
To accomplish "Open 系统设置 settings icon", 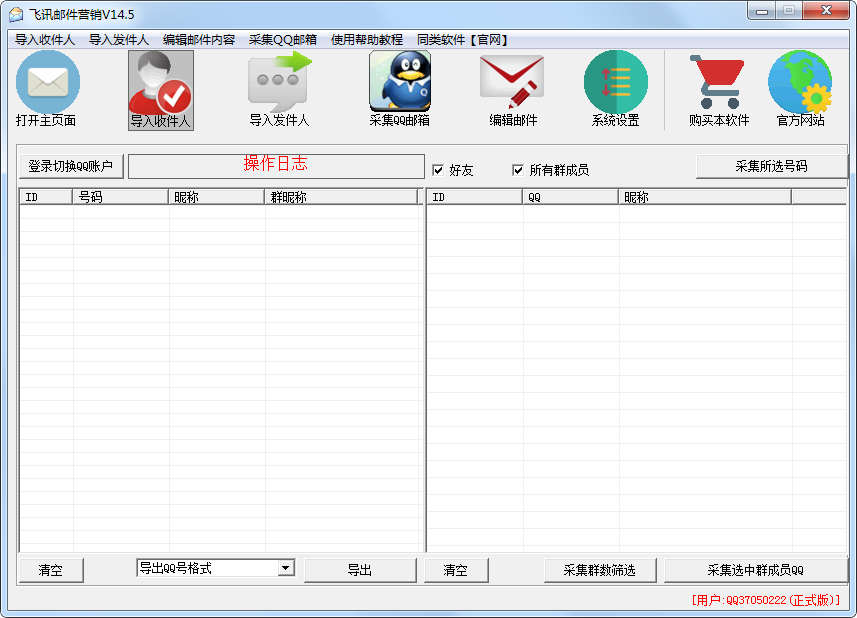I will [615, 83].
